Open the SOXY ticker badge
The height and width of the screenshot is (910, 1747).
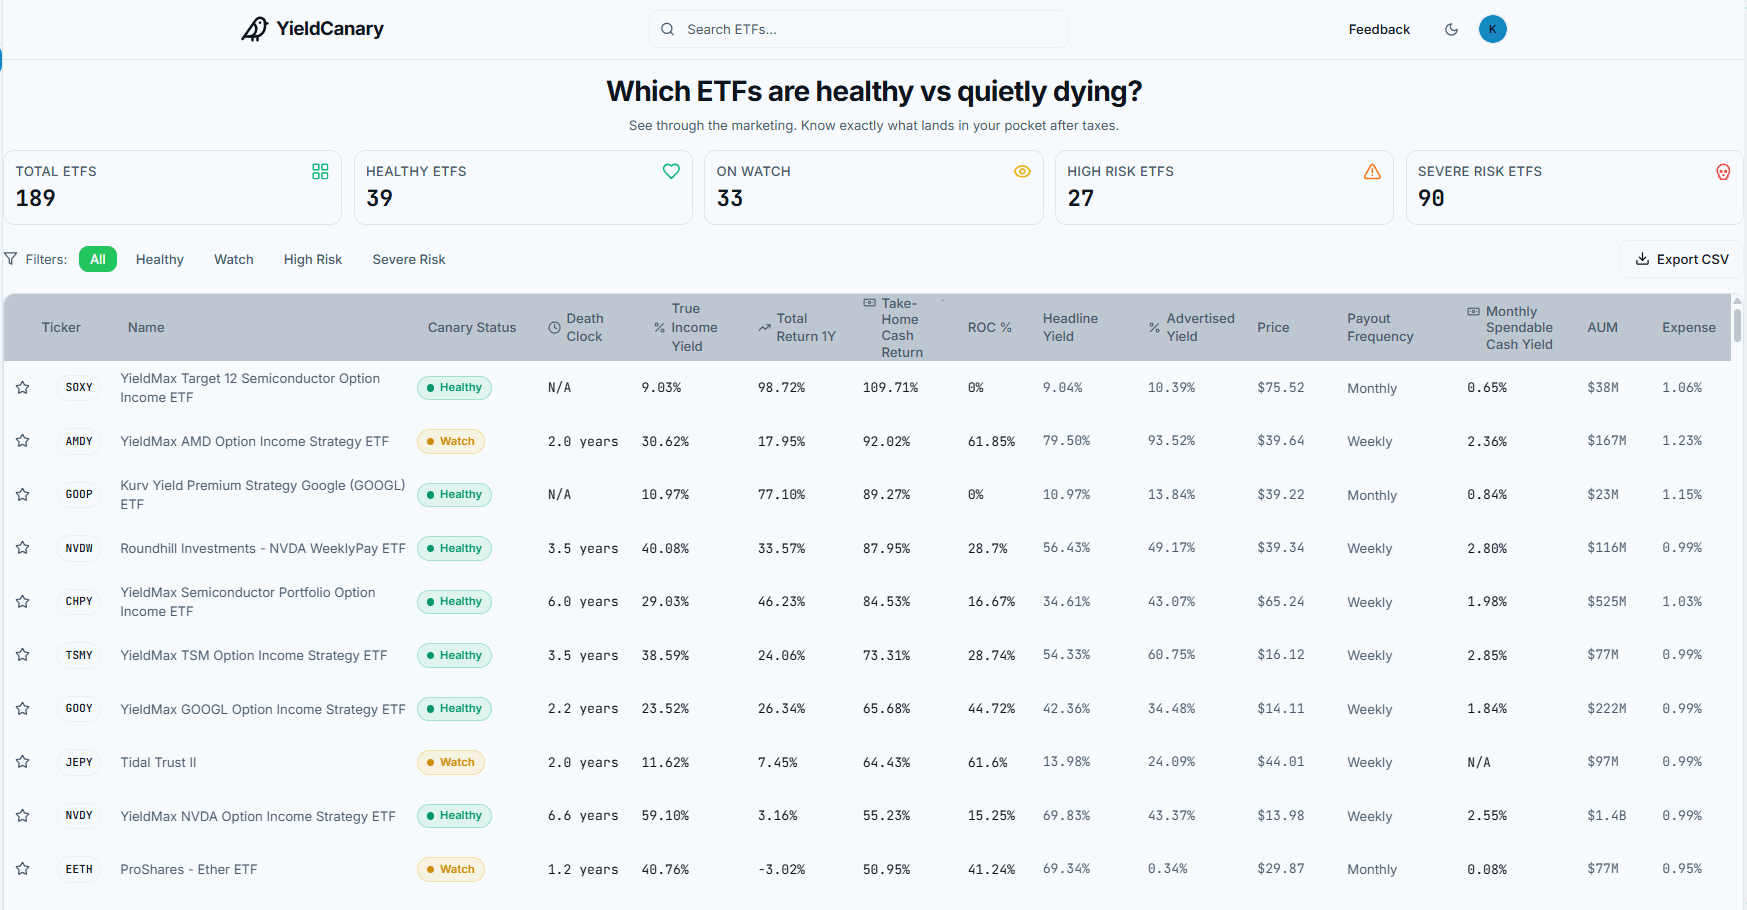tap(79, 388)
